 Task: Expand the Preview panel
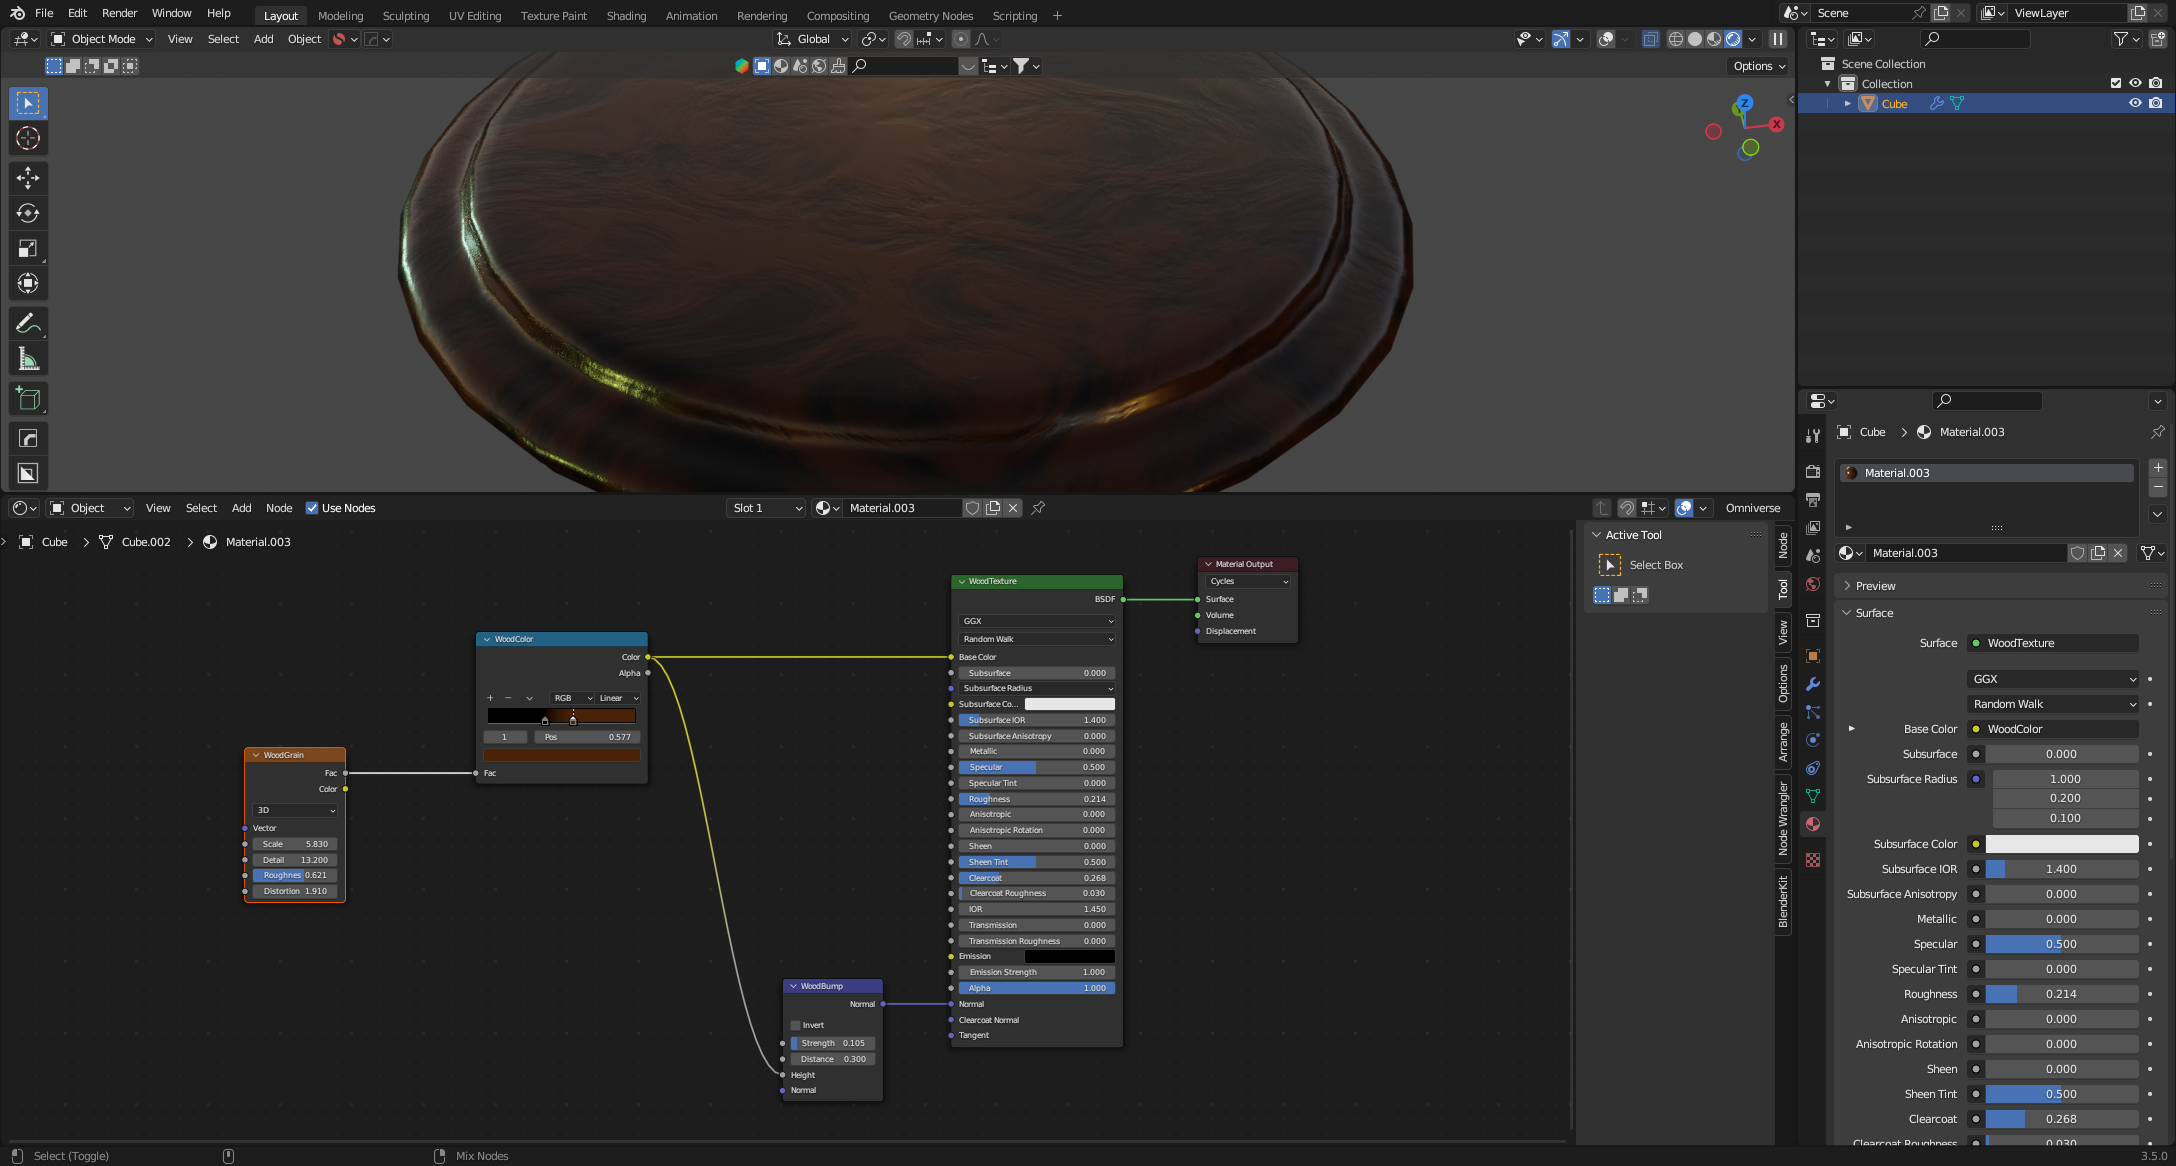(1875, 586)
